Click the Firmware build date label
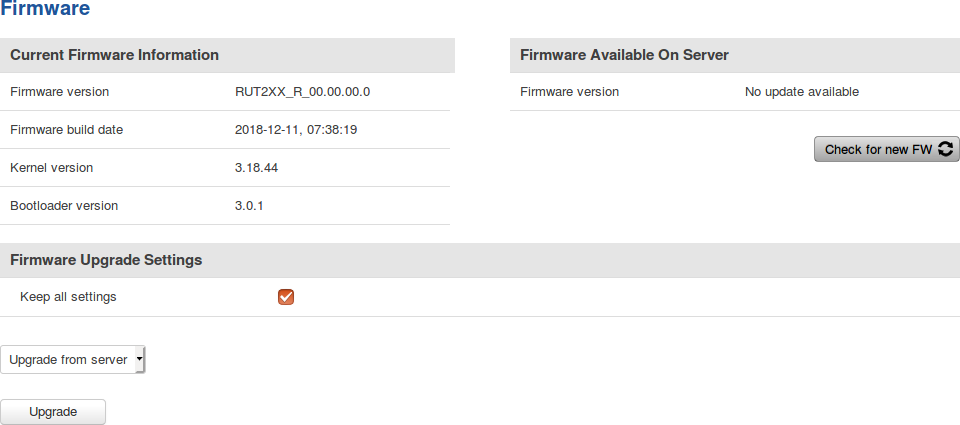The image size is (960, 425). pos(66,130)
